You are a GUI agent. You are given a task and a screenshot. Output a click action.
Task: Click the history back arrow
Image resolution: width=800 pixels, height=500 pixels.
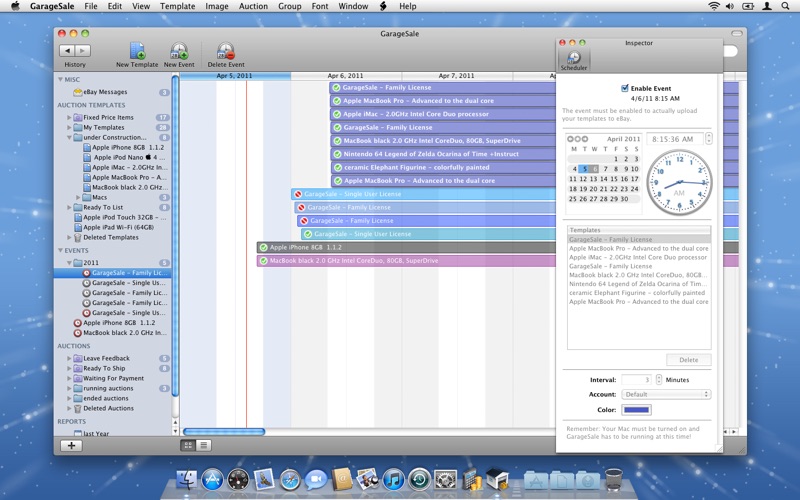coord(67,50)
